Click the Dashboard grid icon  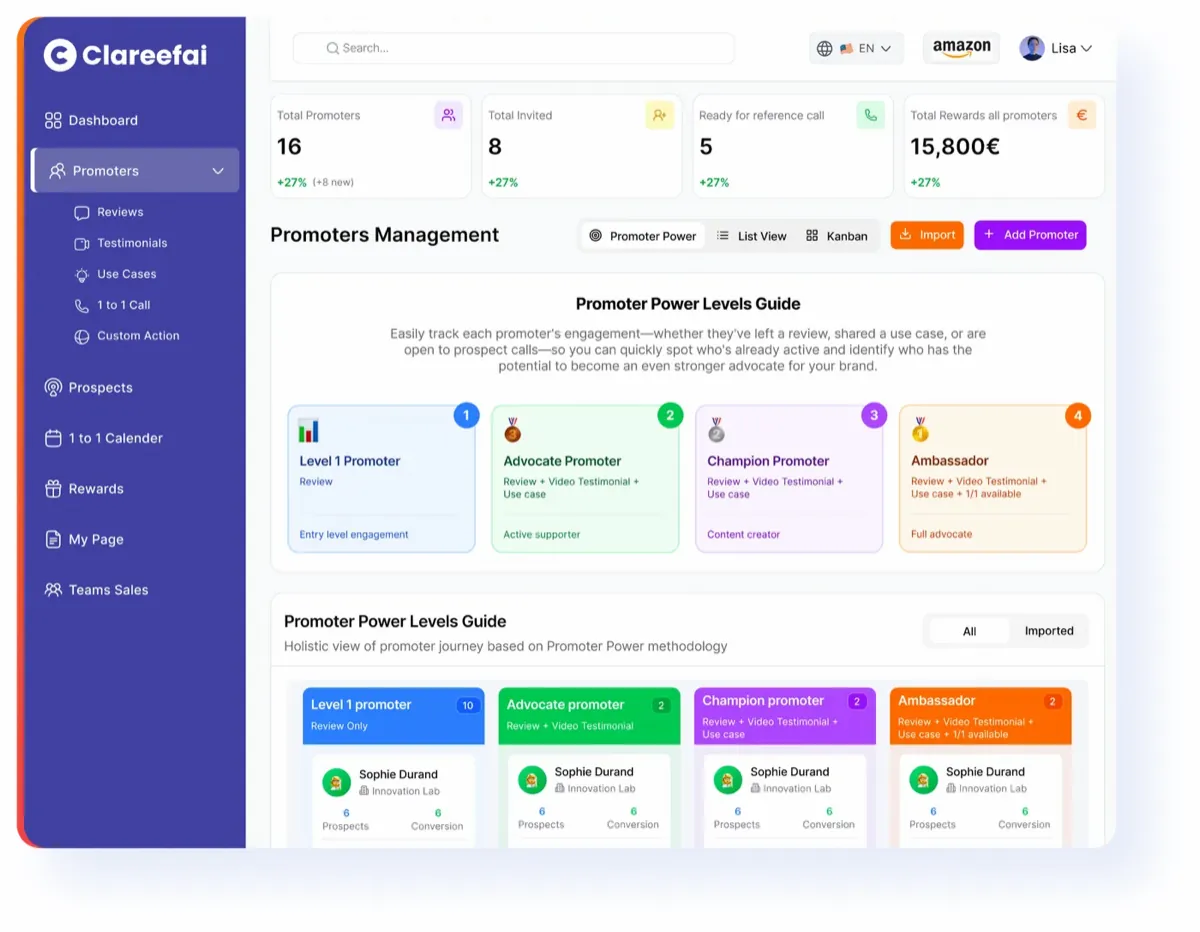tap(53, 120)
